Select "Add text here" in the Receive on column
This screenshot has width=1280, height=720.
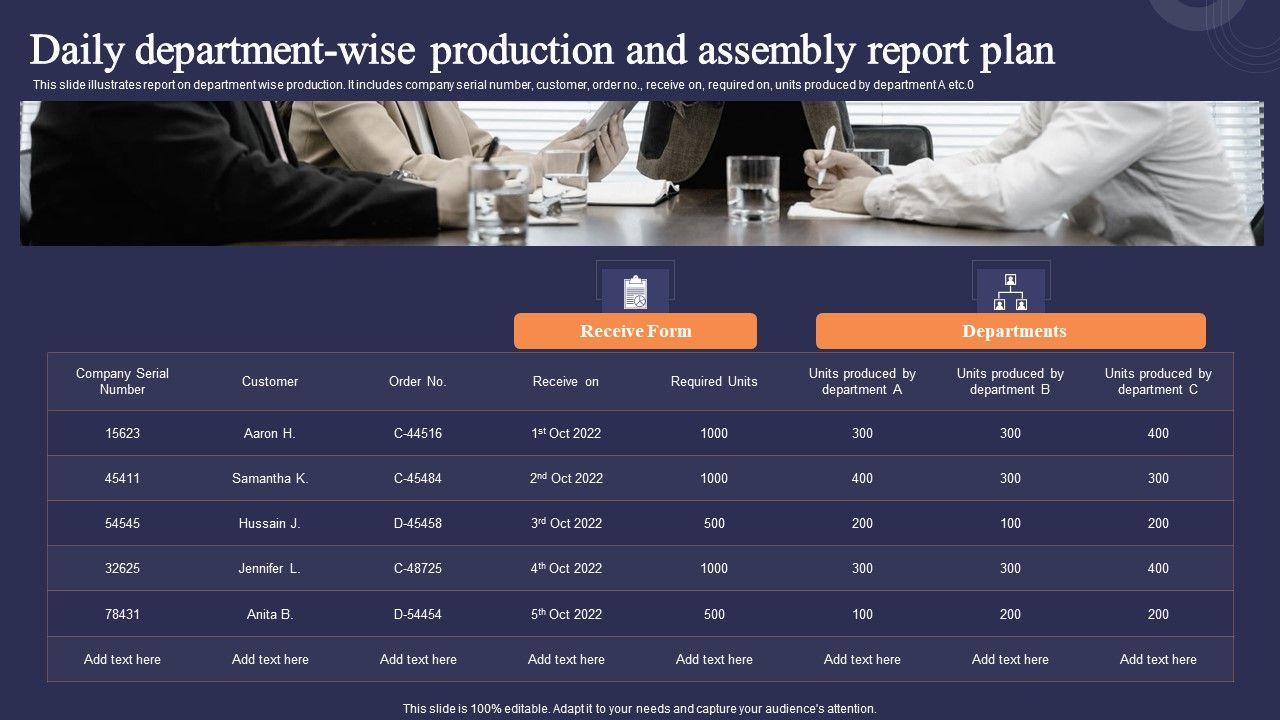(566, 659)
